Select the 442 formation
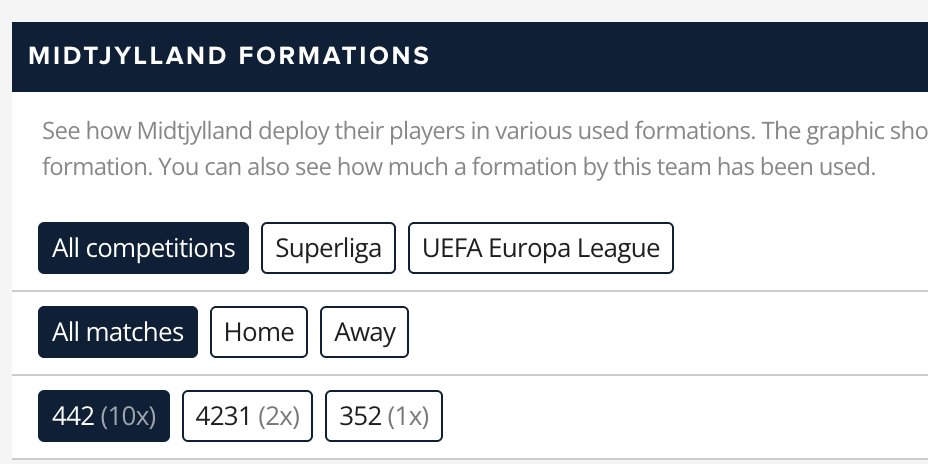The width and height of the screenshot is (928, 464). click(104, 416)
